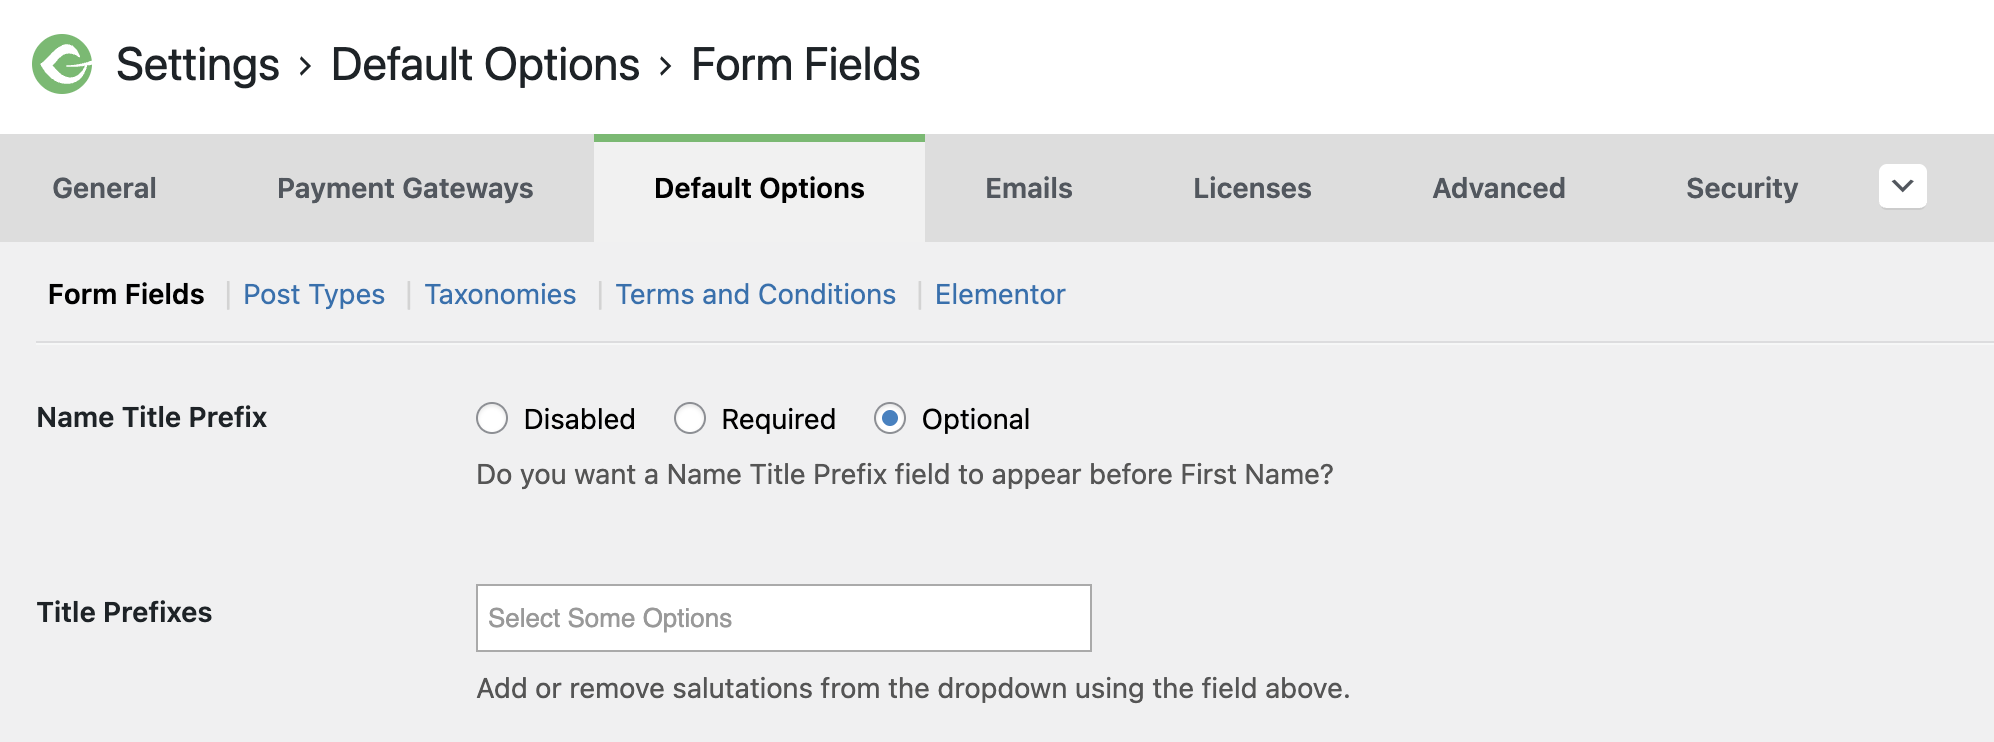Click the GiveWP logo icon
The height and width of the screenshot is (742, 1994).
(62, 63)
